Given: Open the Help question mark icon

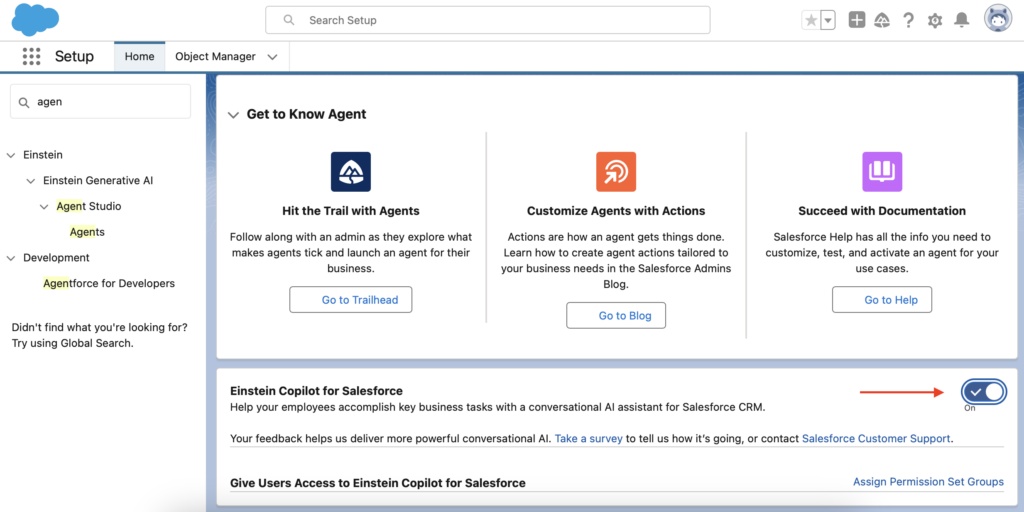Looking at the screenshot, I should click(909, 20).
